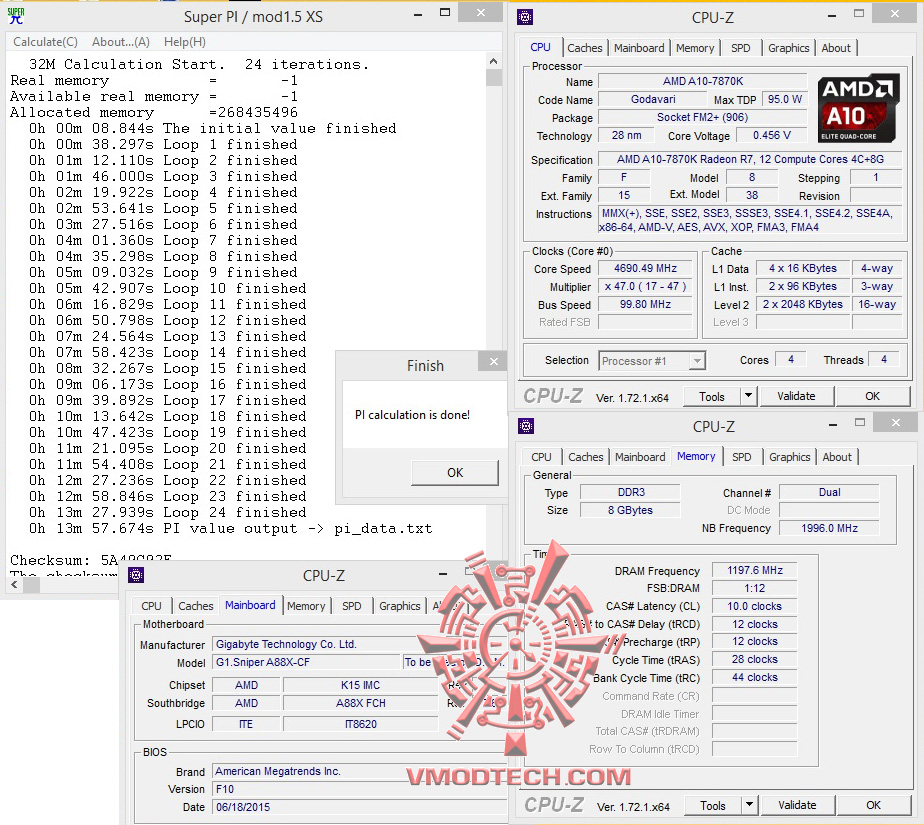This screenshot has height=825, width=924.
Task: Minimize the top CPU-Z window
Action: [831, 16]
